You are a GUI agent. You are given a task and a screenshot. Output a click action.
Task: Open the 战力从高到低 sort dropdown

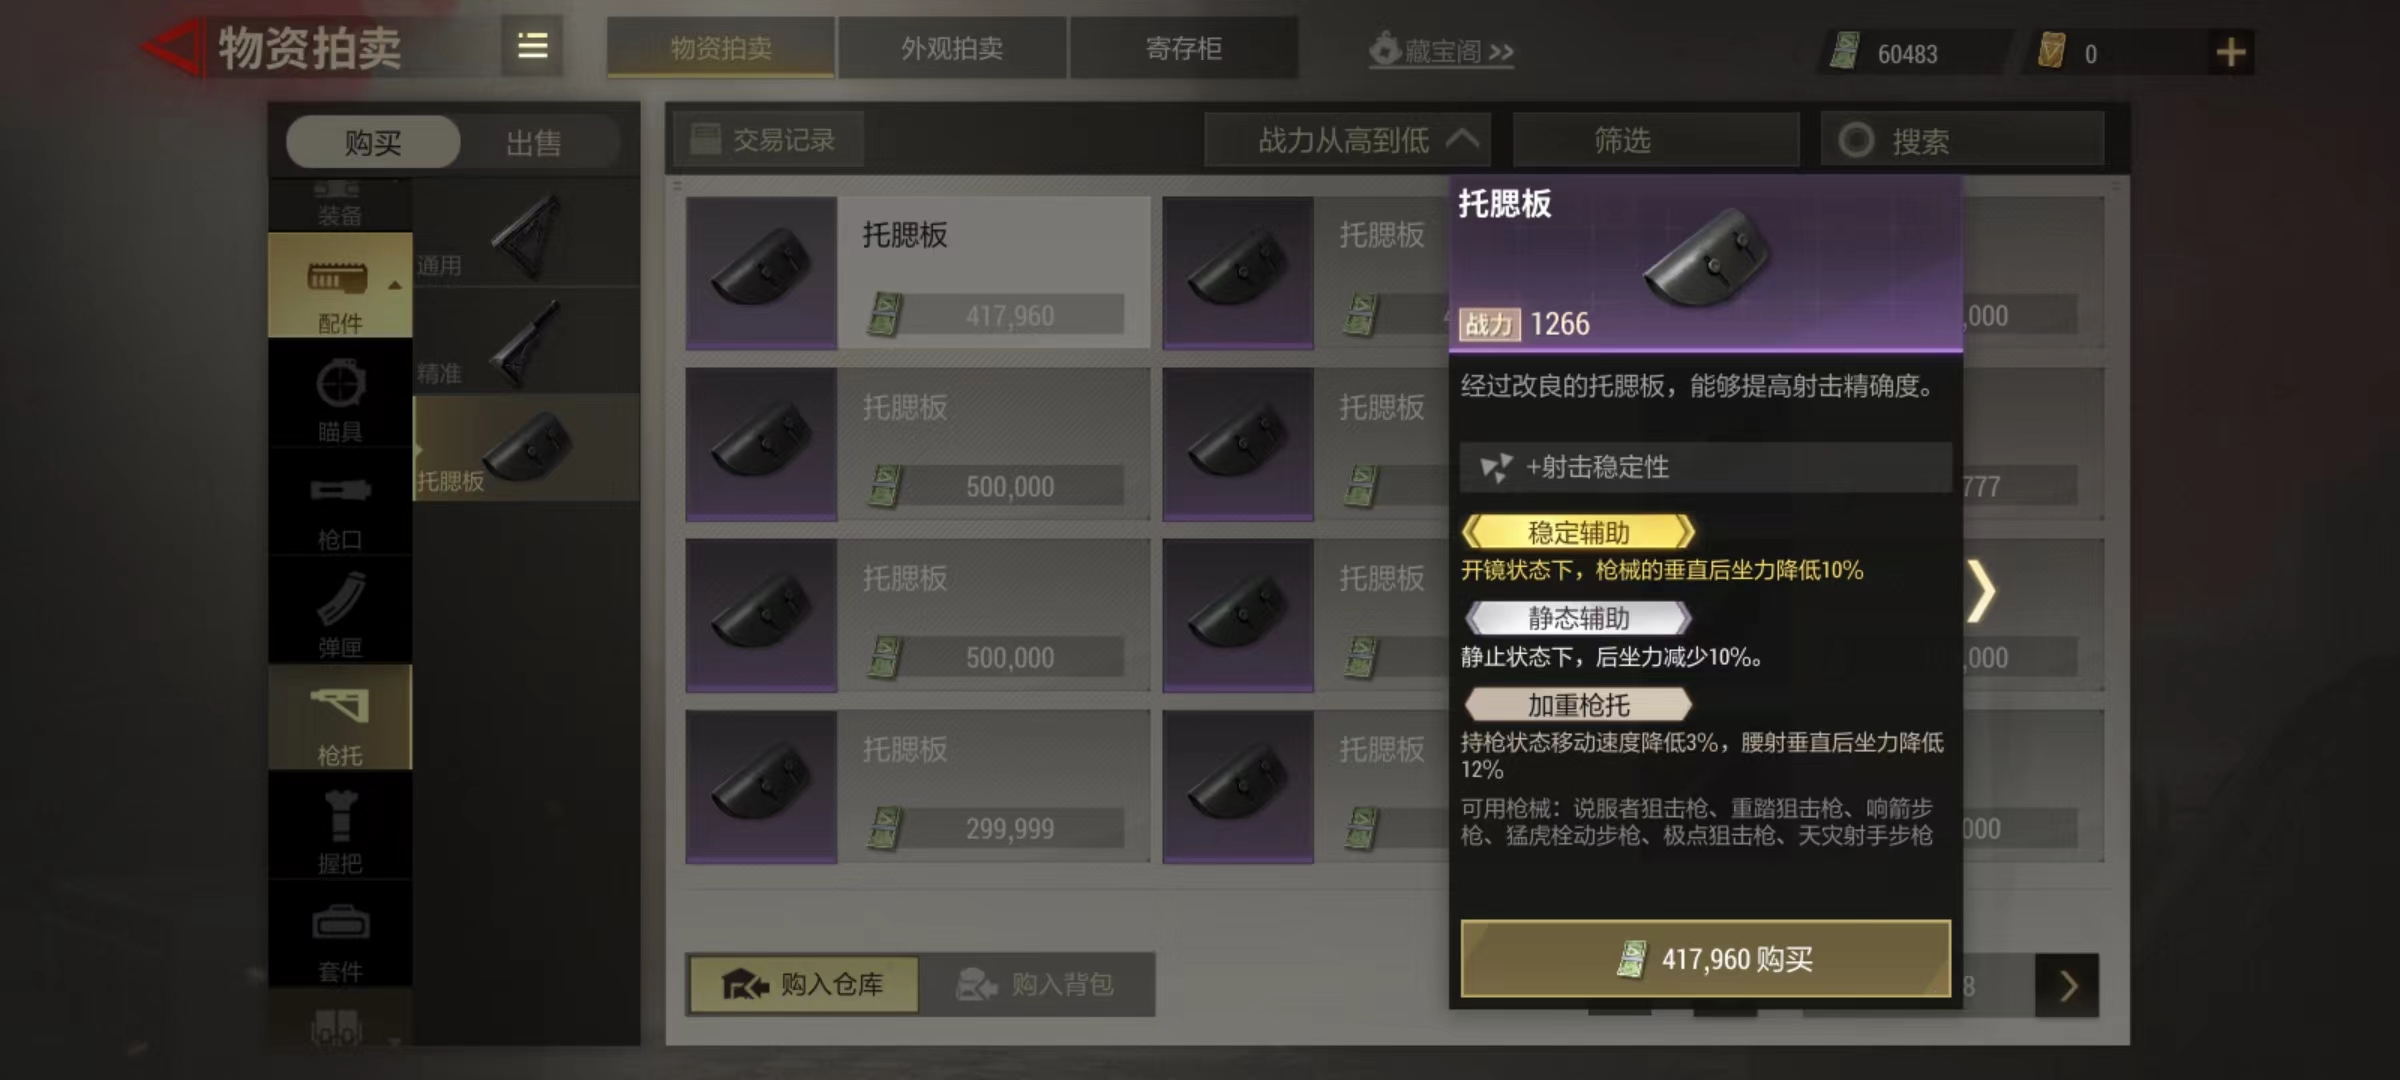[x=1348, y=140]
